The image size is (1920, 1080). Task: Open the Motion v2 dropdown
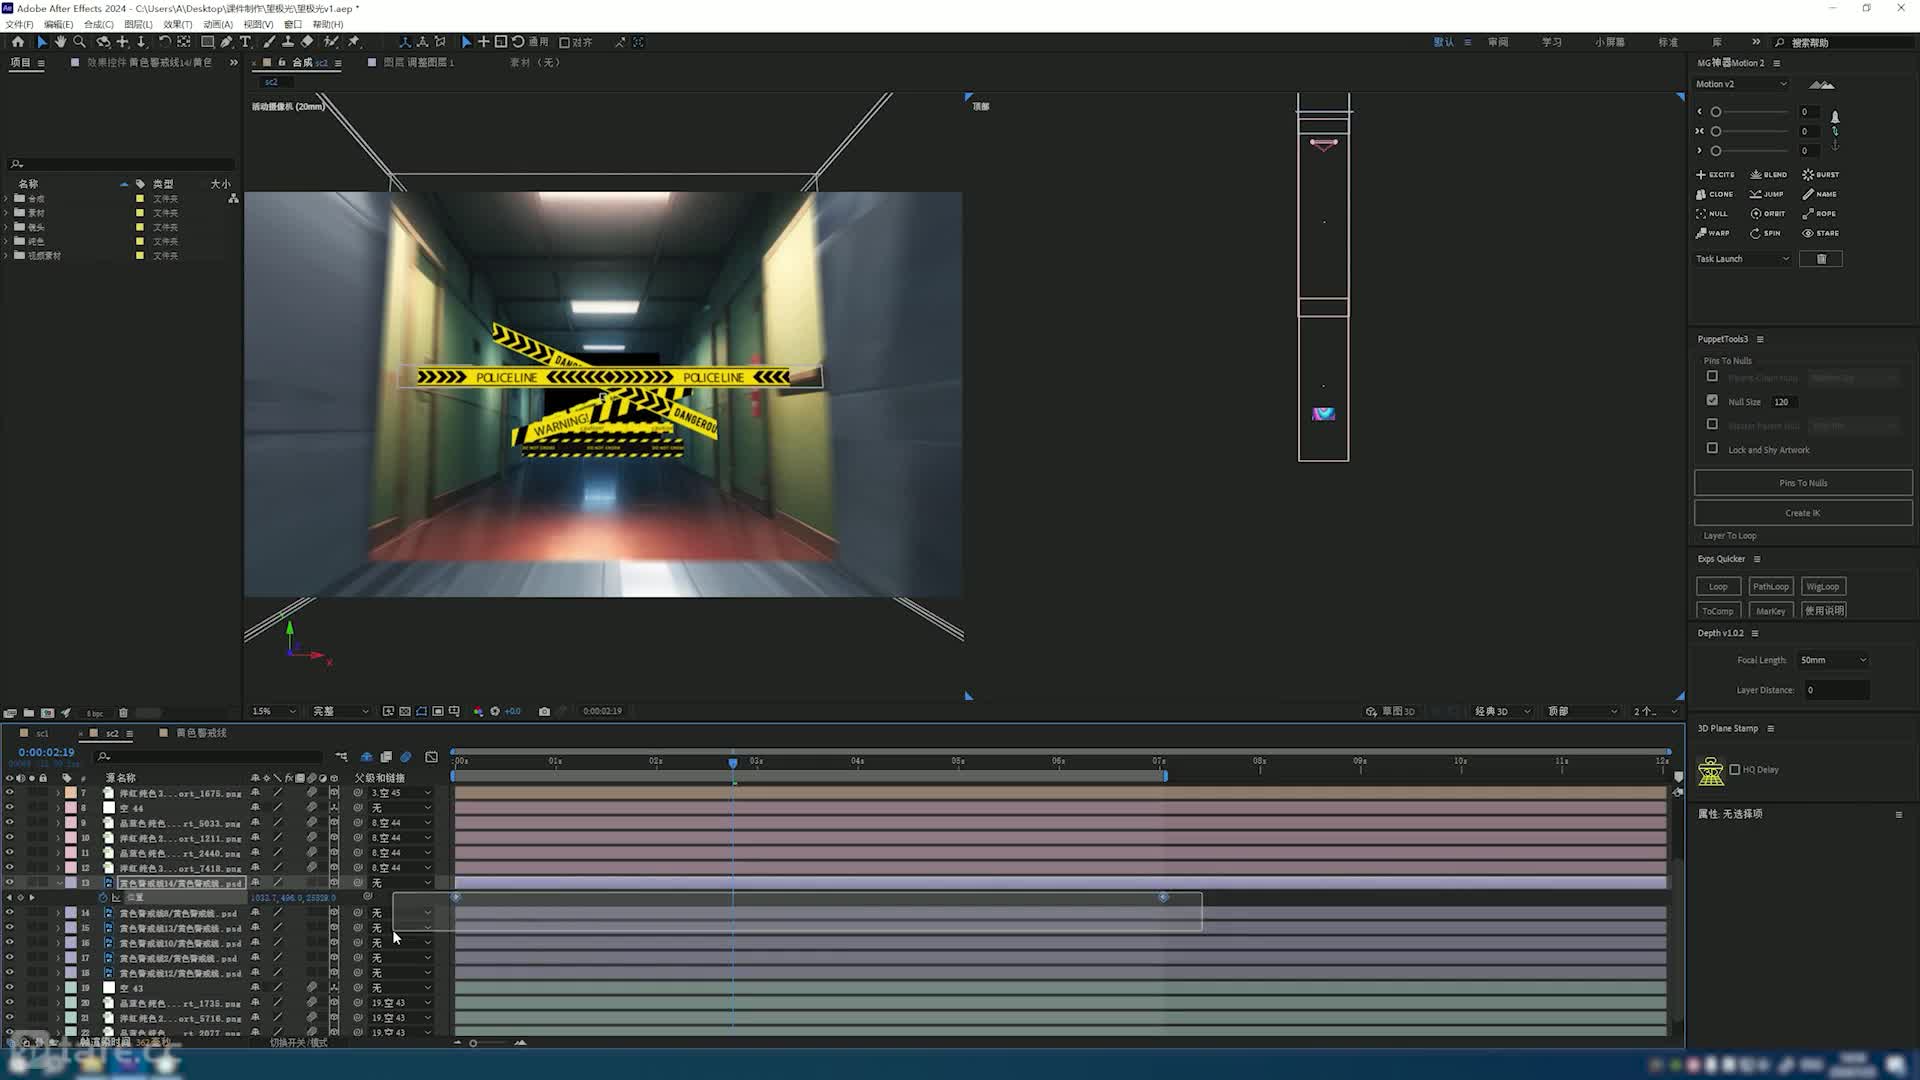[x=1742, y=84]
